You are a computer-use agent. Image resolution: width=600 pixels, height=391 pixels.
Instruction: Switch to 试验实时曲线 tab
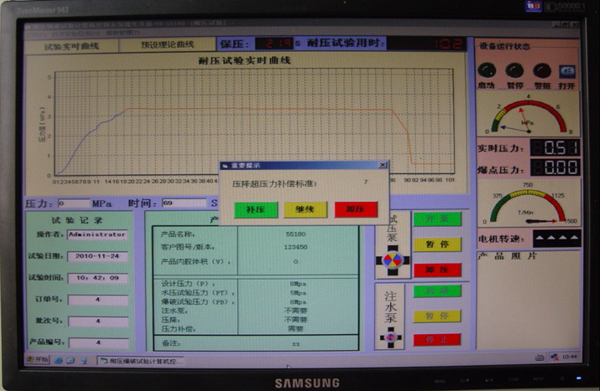coord(72,46)
